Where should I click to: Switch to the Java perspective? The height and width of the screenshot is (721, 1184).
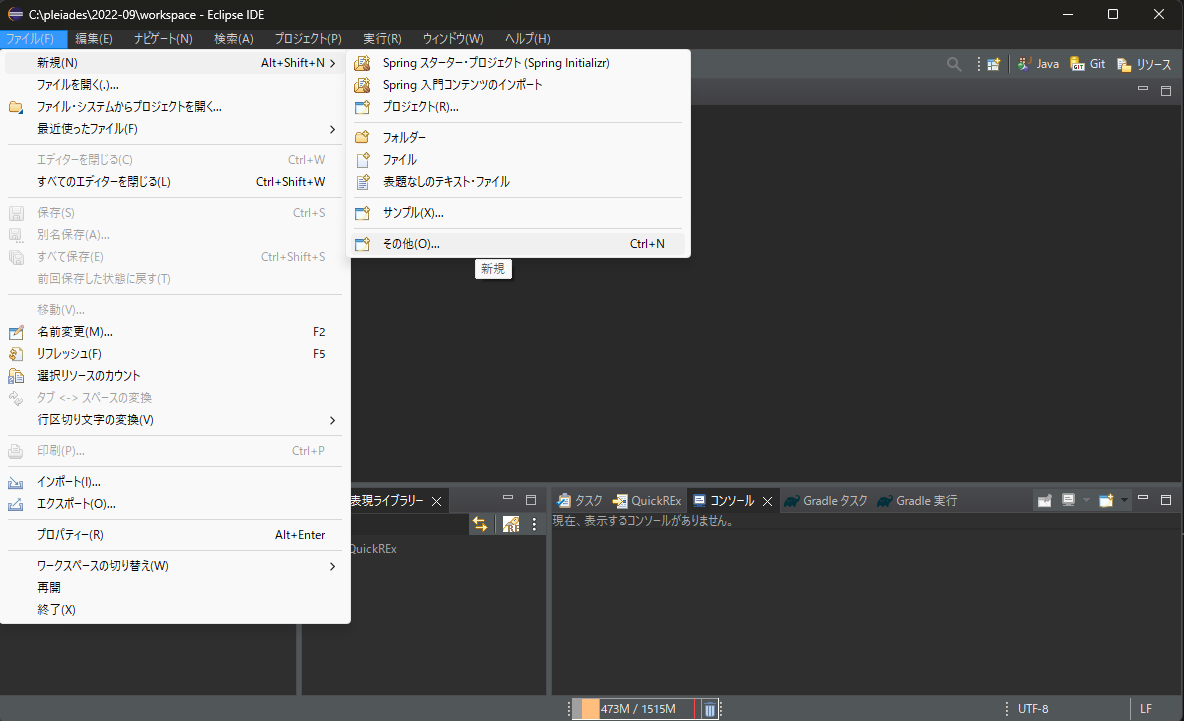[1038, 64]
